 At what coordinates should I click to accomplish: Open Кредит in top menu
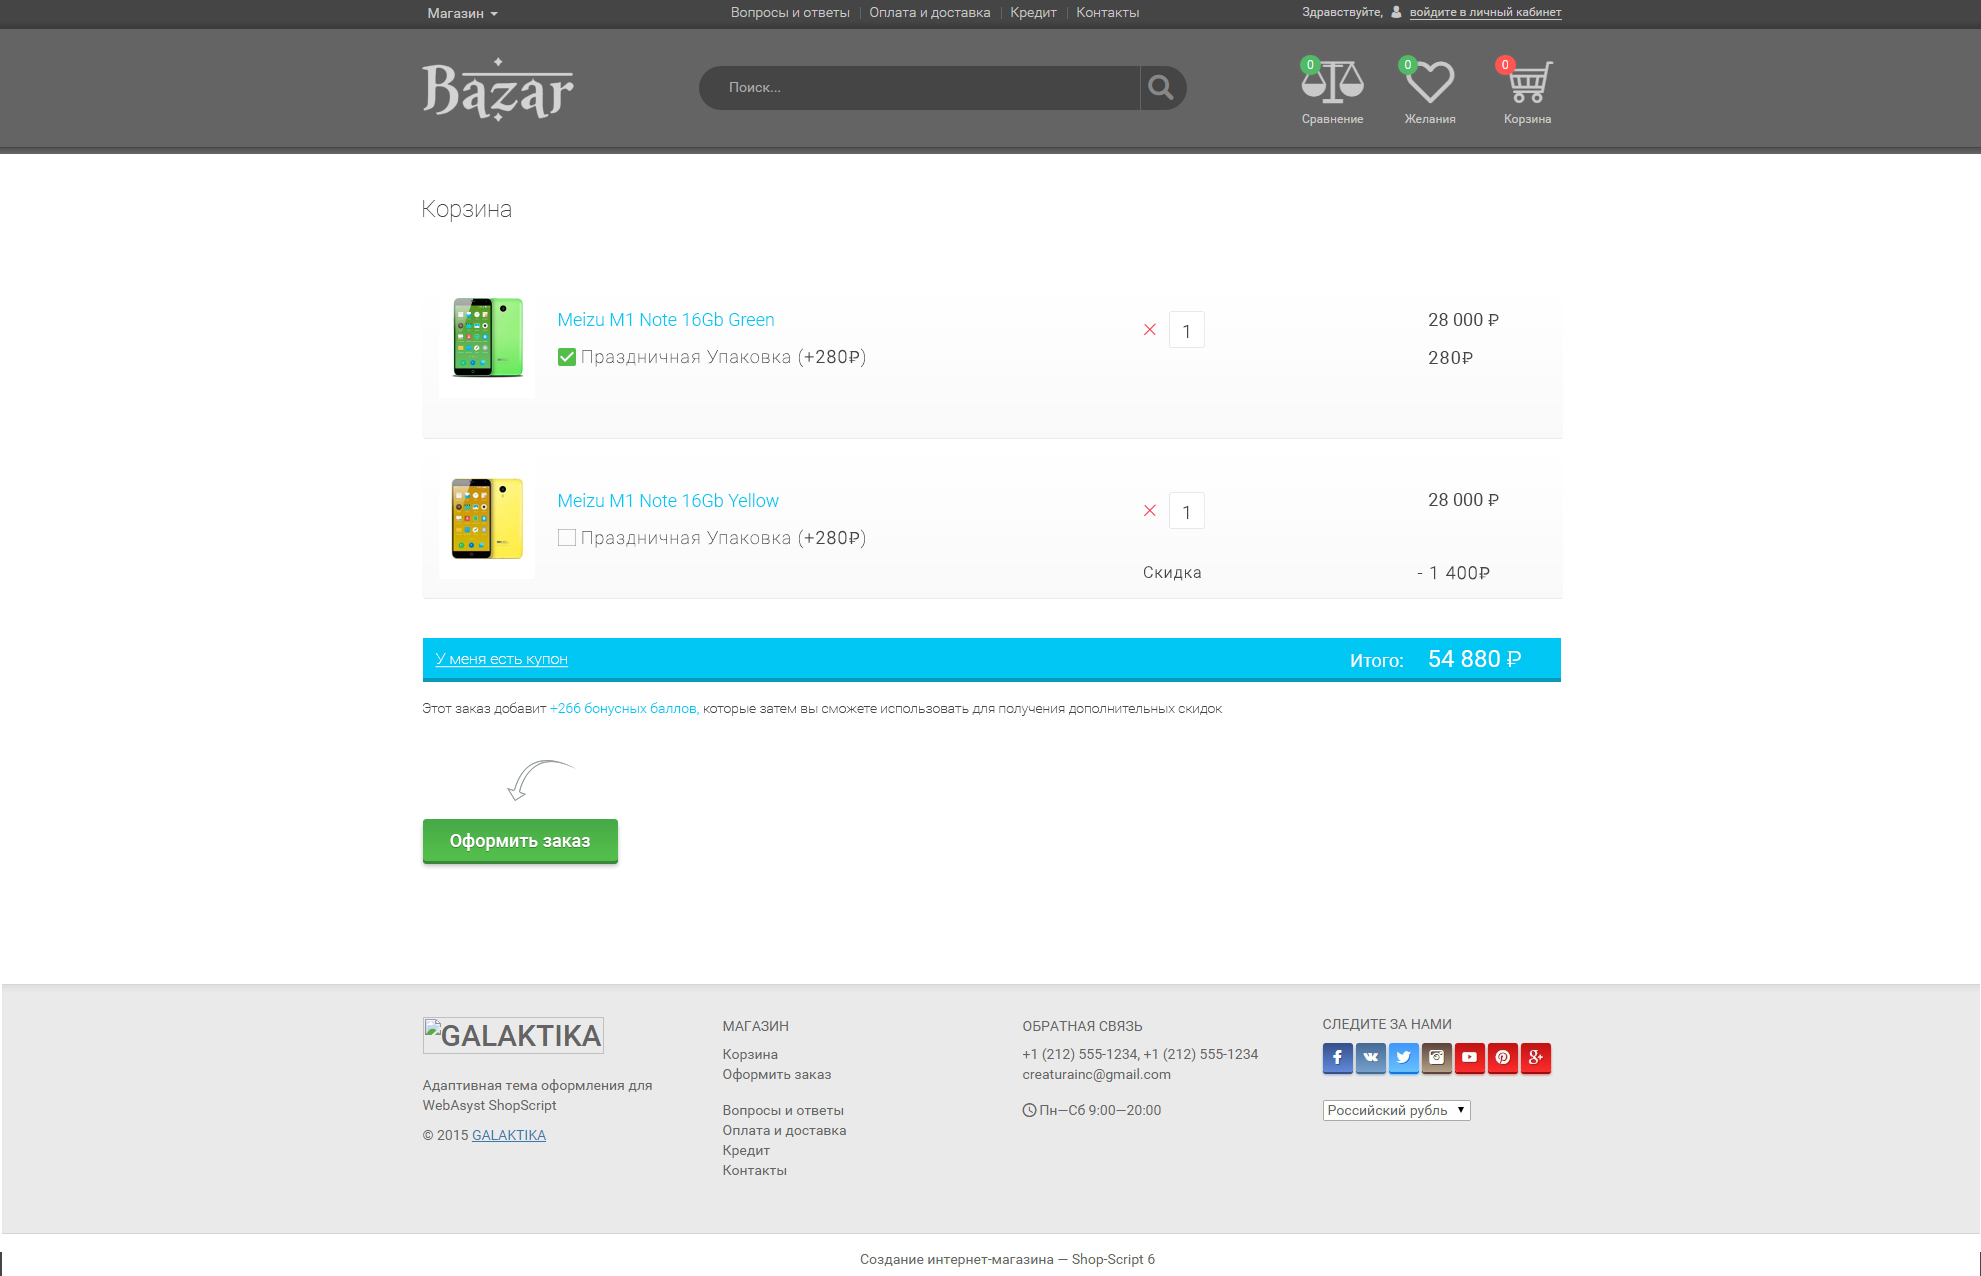[x=1033, y=13]
